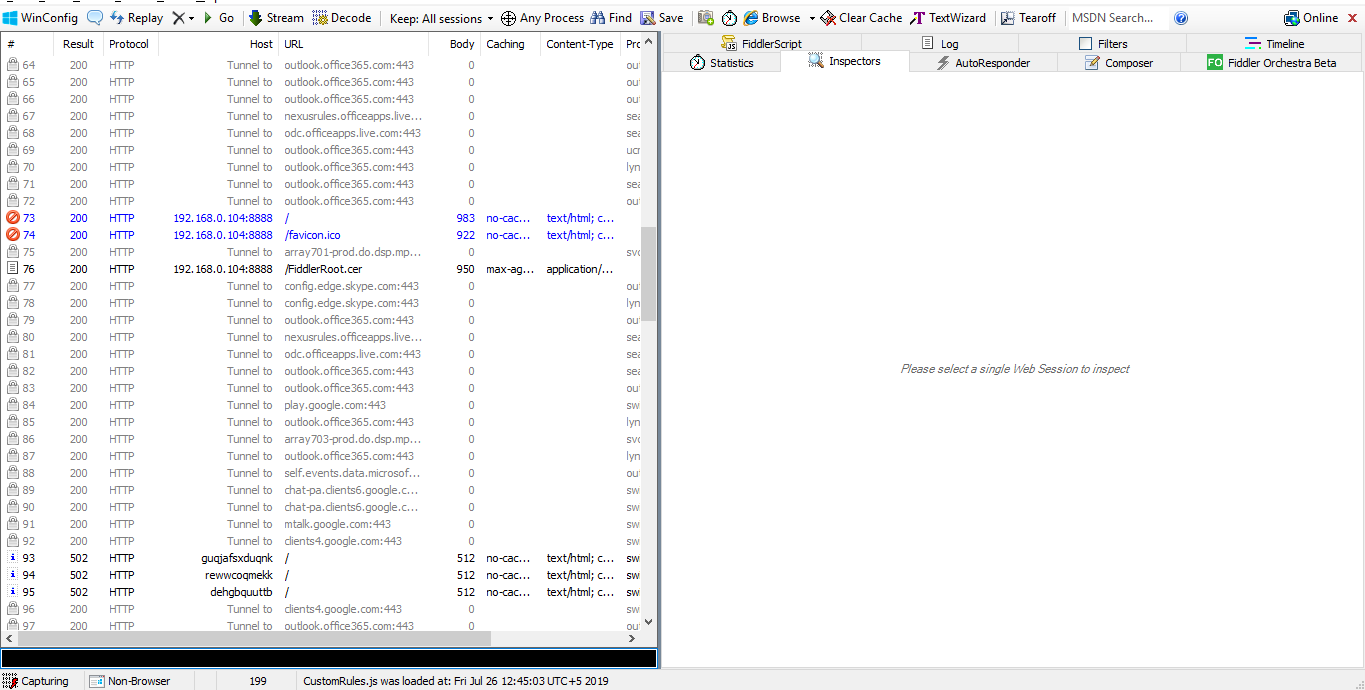Image resolution: width=1365 pixels, height=690 pixels.
Task: Close the toolbar with red X
Action: pos(1354,18)
